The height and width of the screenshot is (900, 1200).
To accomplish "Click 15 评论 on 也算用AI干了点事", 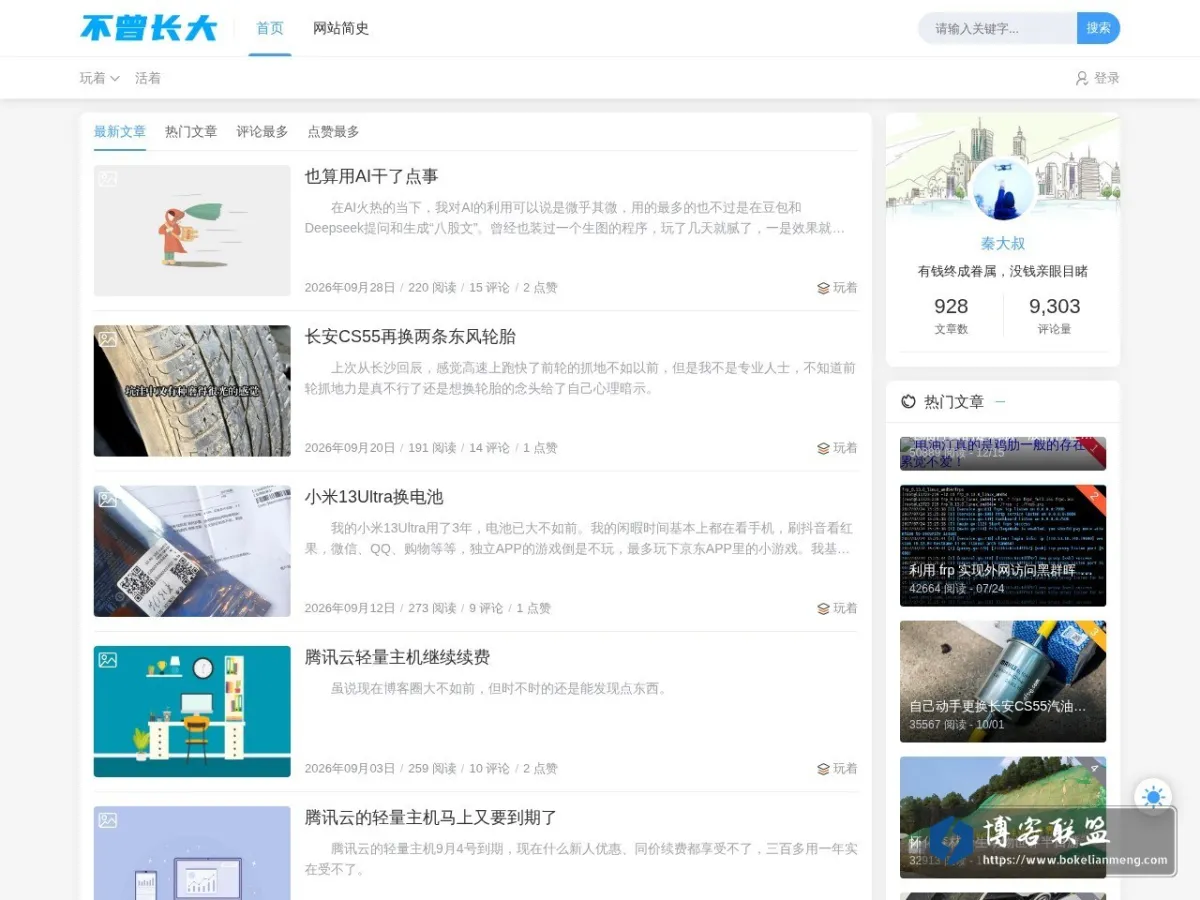I will (489, 288).
